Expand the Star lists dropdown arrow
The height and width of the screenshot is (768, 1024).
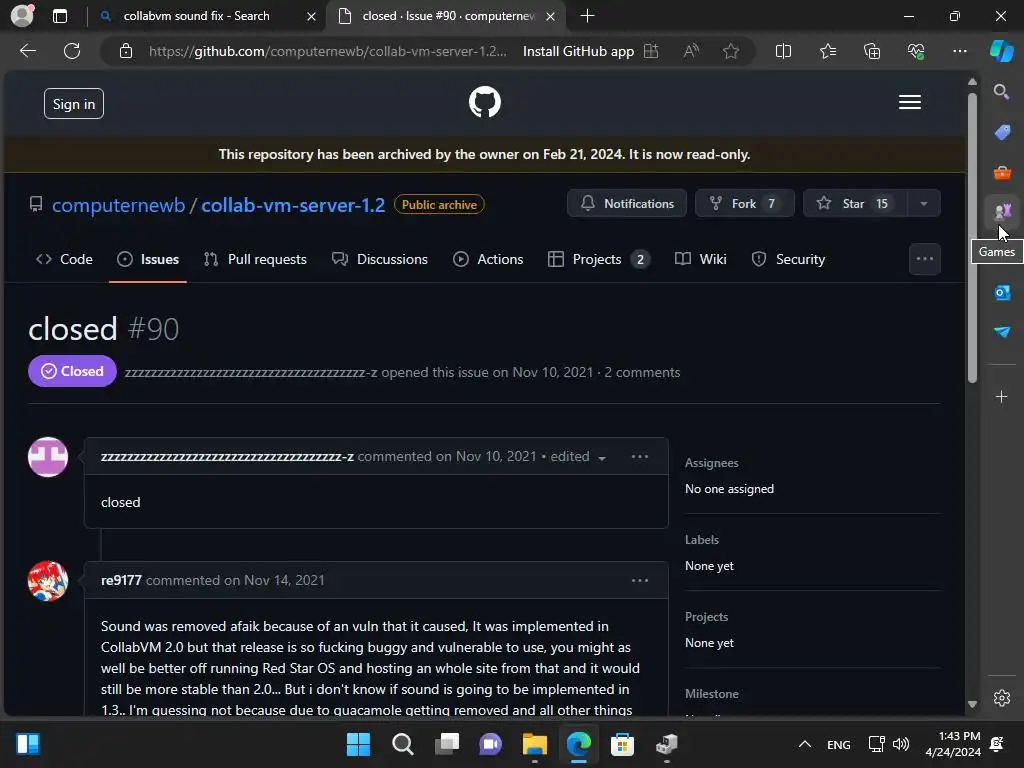pyautogui.click(x=923, y=203)
